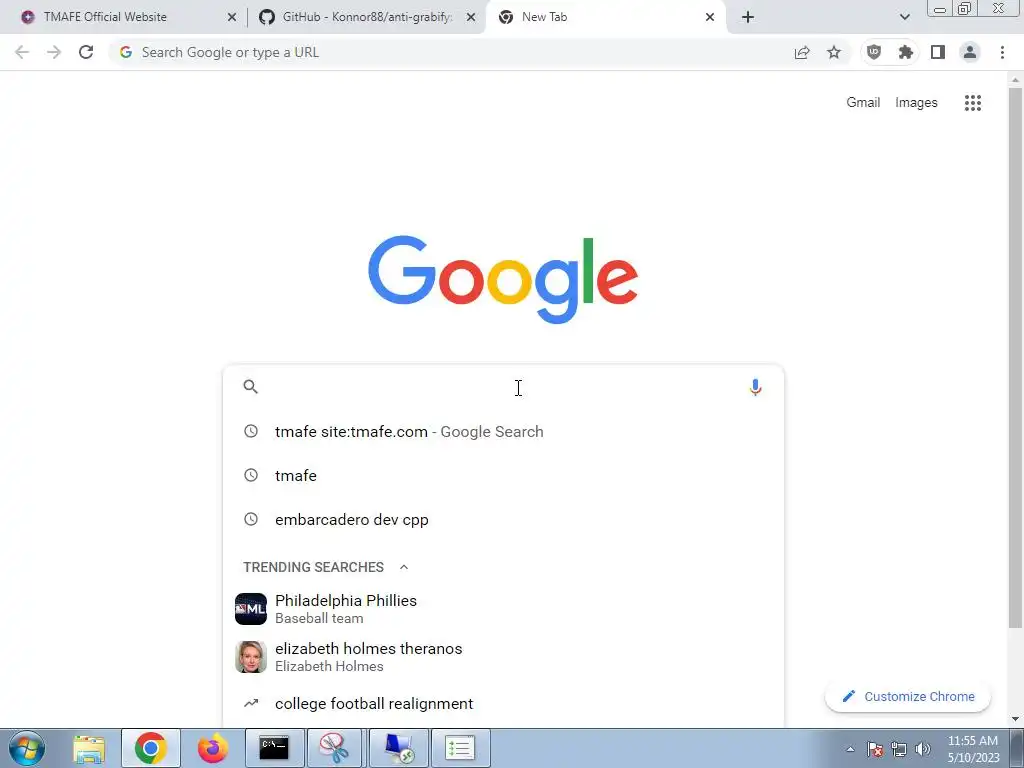This screenshot has height=768, width=1024.
Task: Click the Google logo
Action: [503, 280]
